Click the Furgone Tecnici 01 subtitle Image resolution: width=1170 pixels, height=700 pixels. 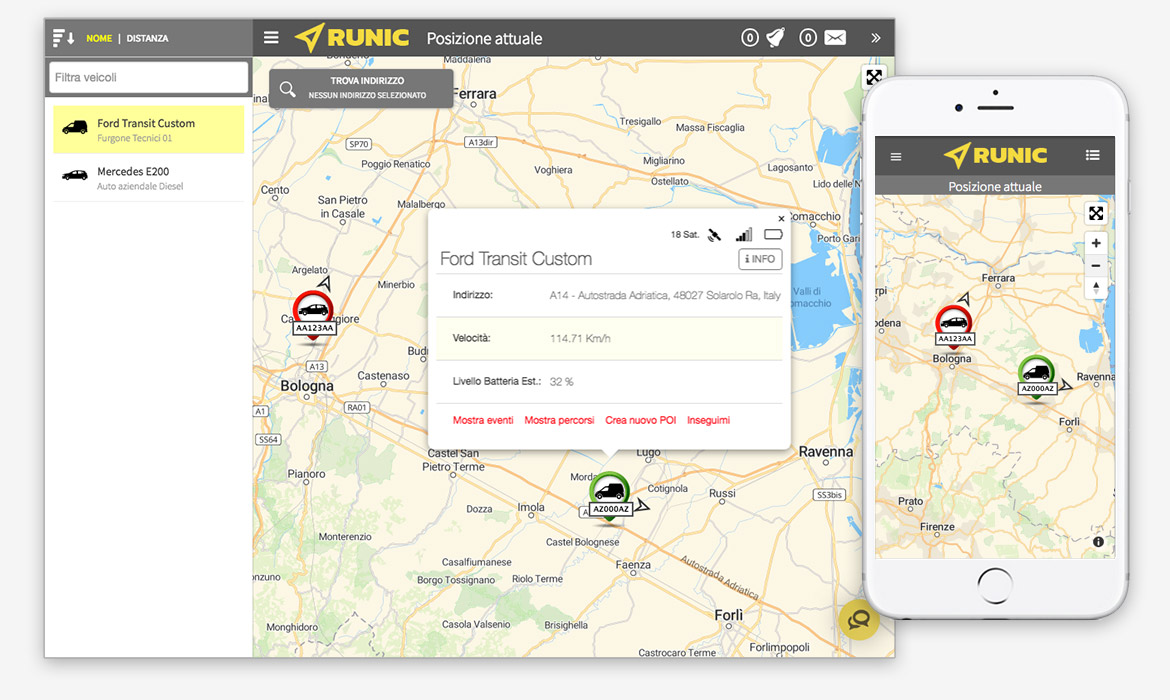click(134, 139)
